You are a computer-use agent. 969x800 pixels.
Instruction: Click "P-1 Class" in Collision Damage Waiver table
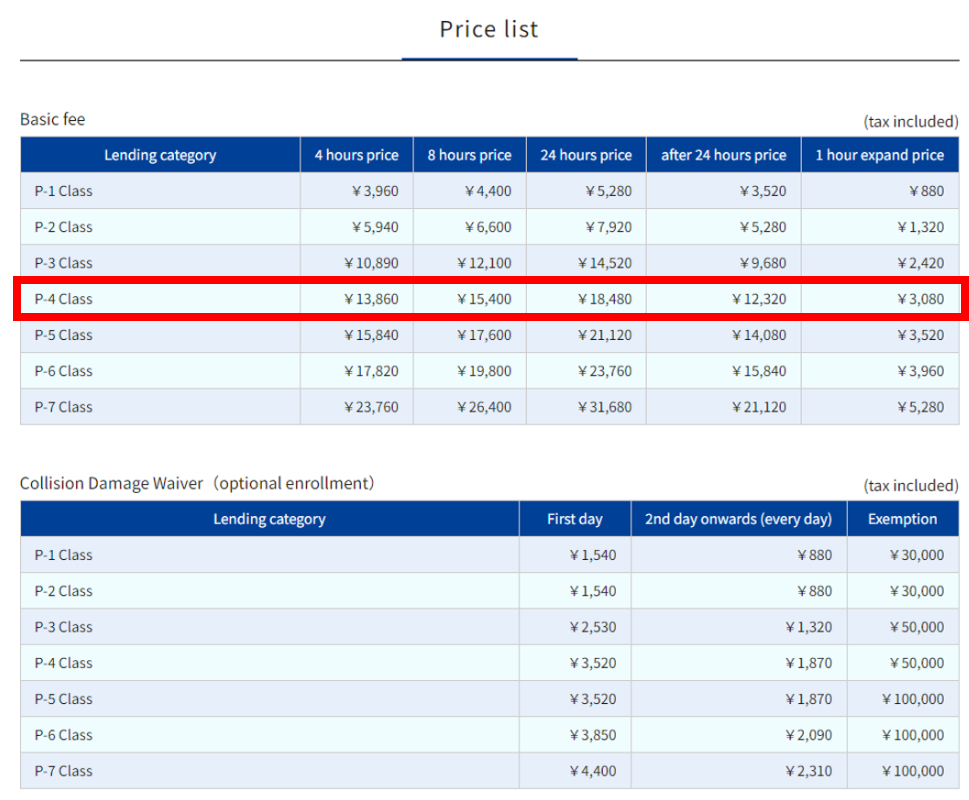point(64,555)
